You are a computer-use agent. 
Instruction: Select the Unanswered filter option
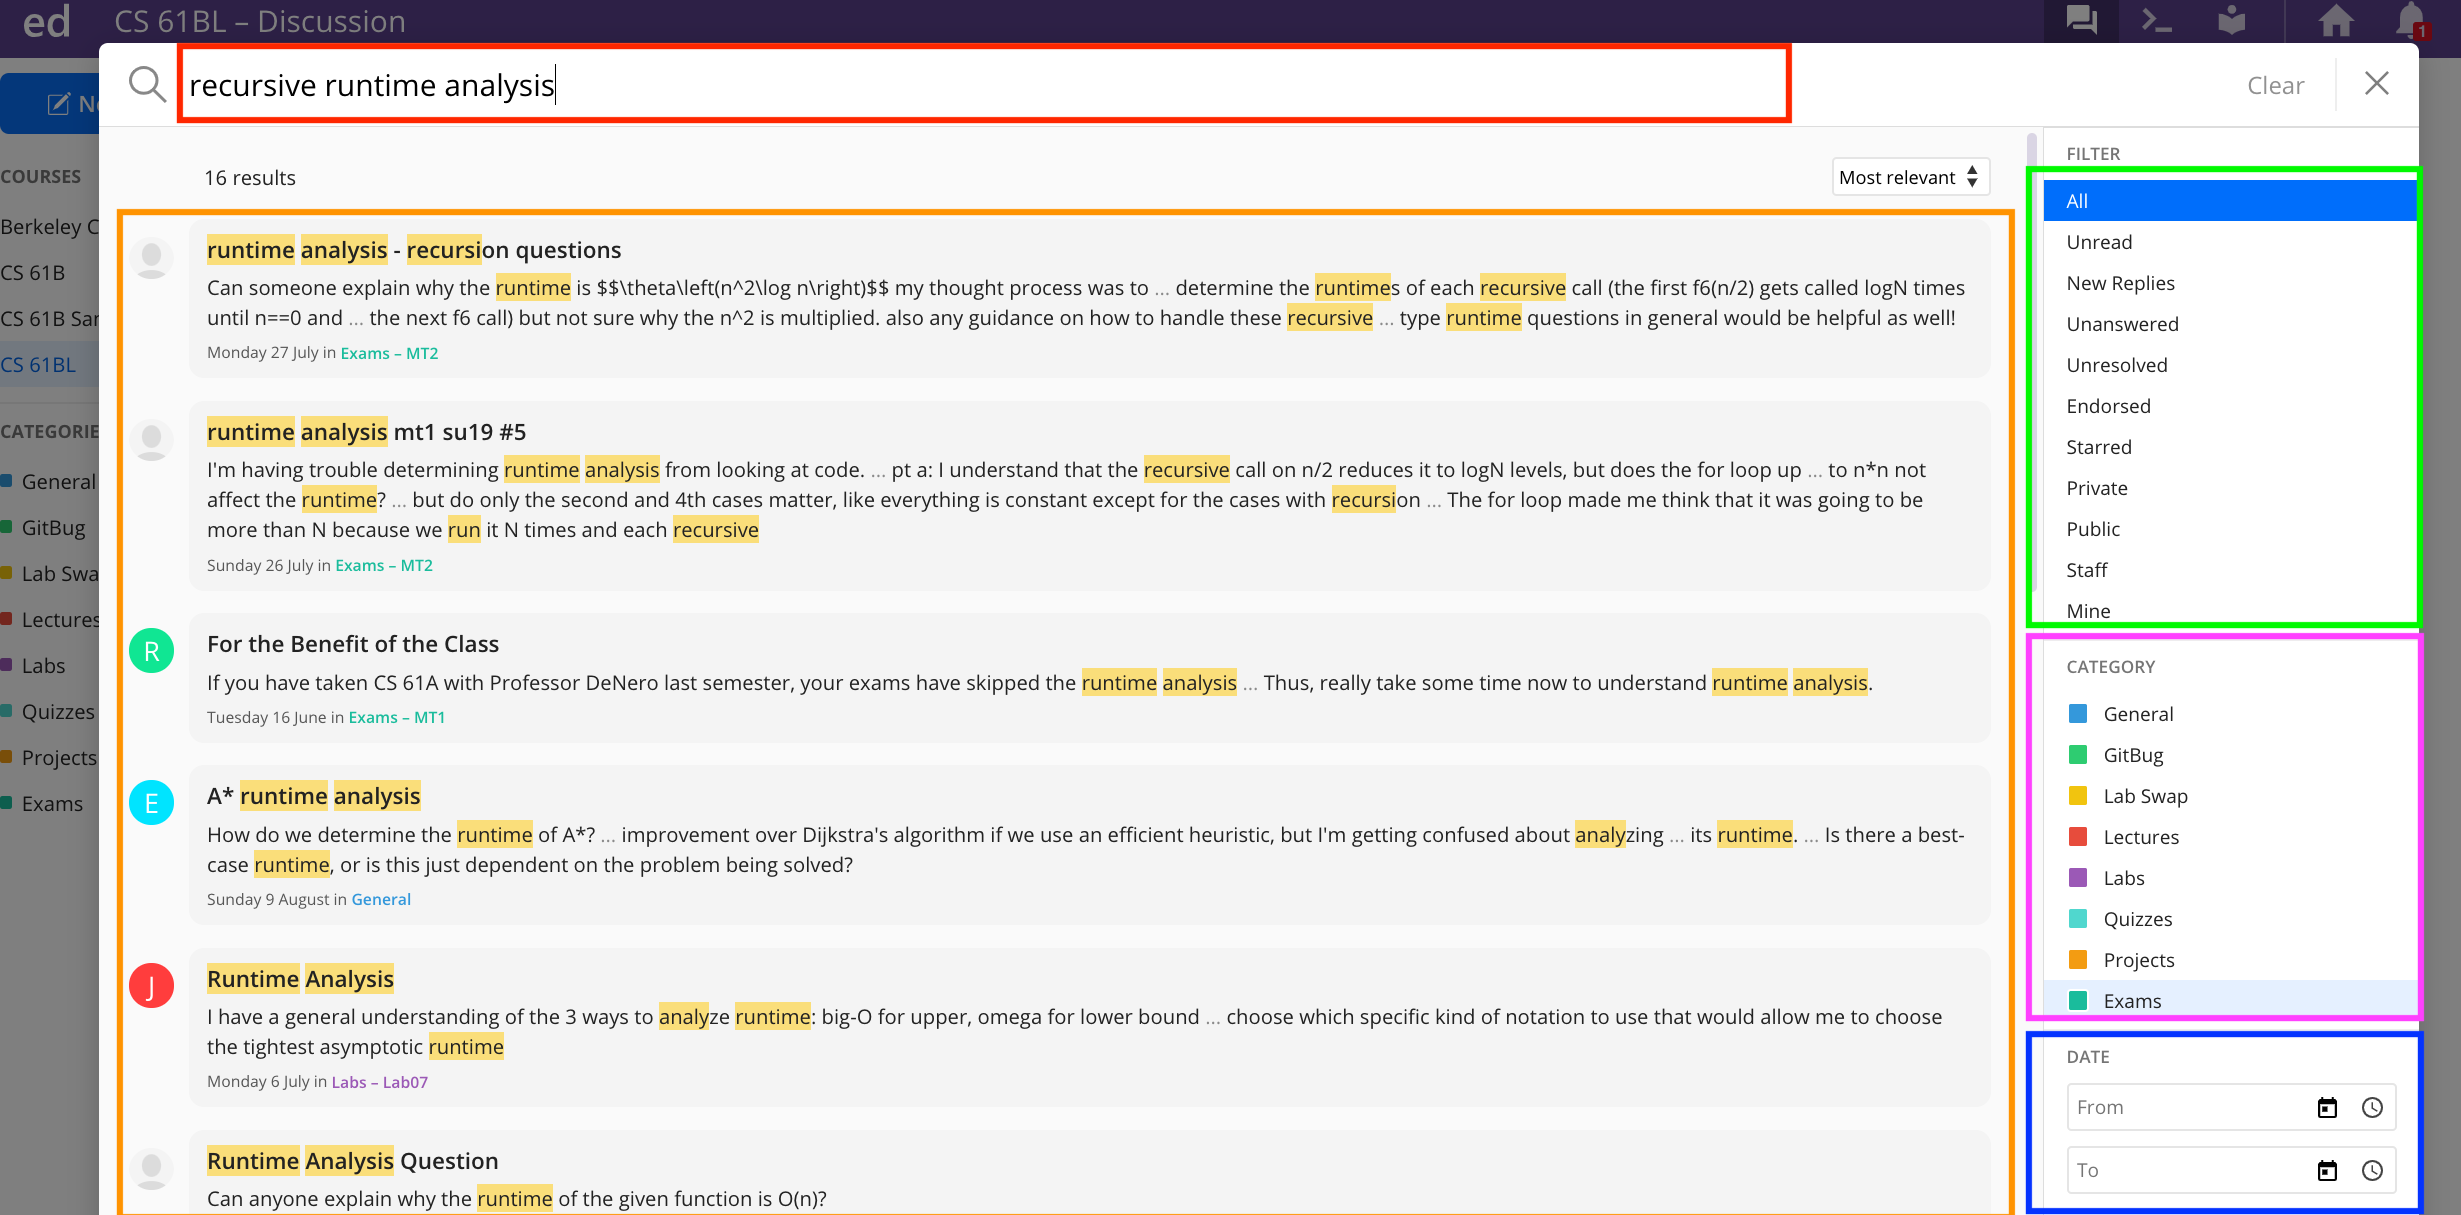(2122, 324)
